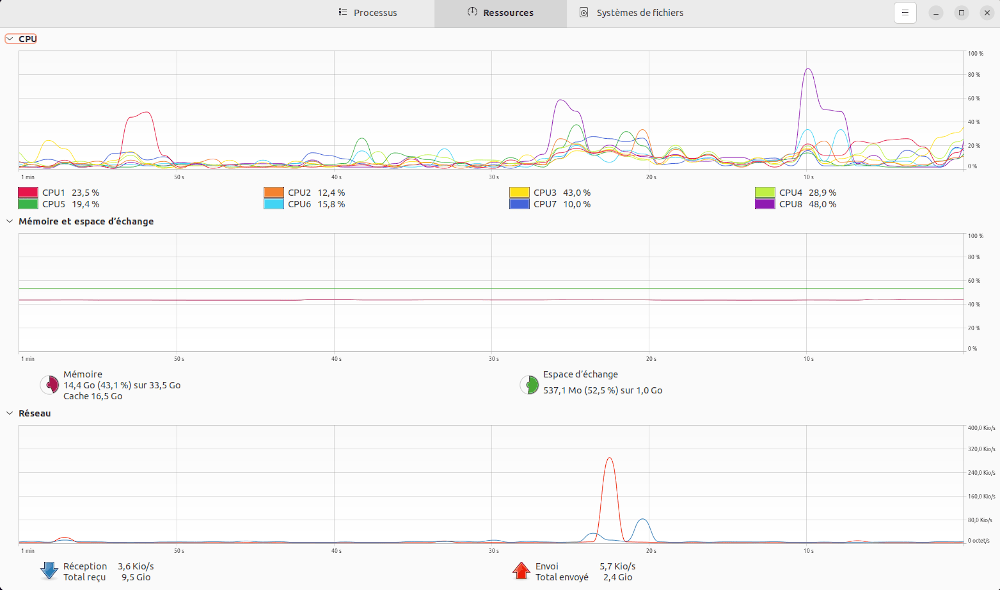The height and width of the screenshot is (590, 1000).
Task: Click the blue Réception download arrow icon
Action: tap(48, 571)
